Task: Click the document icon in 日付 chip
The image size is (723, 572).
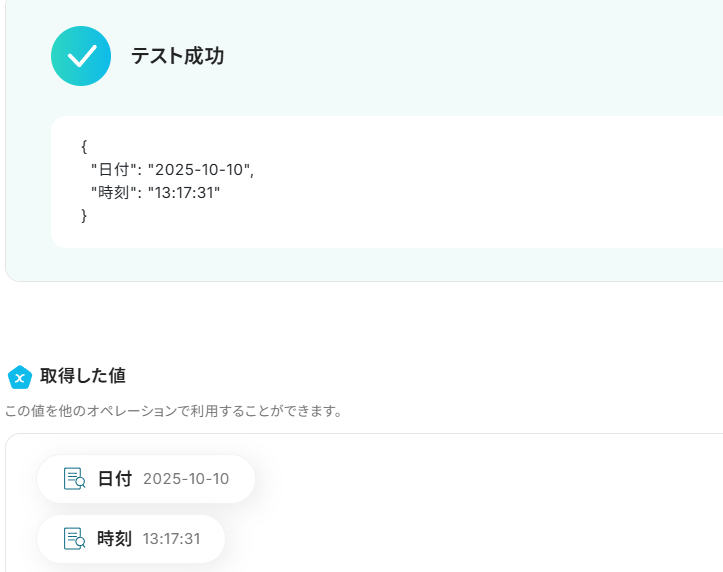Action: pyautogui.click(x=74, y=479)
